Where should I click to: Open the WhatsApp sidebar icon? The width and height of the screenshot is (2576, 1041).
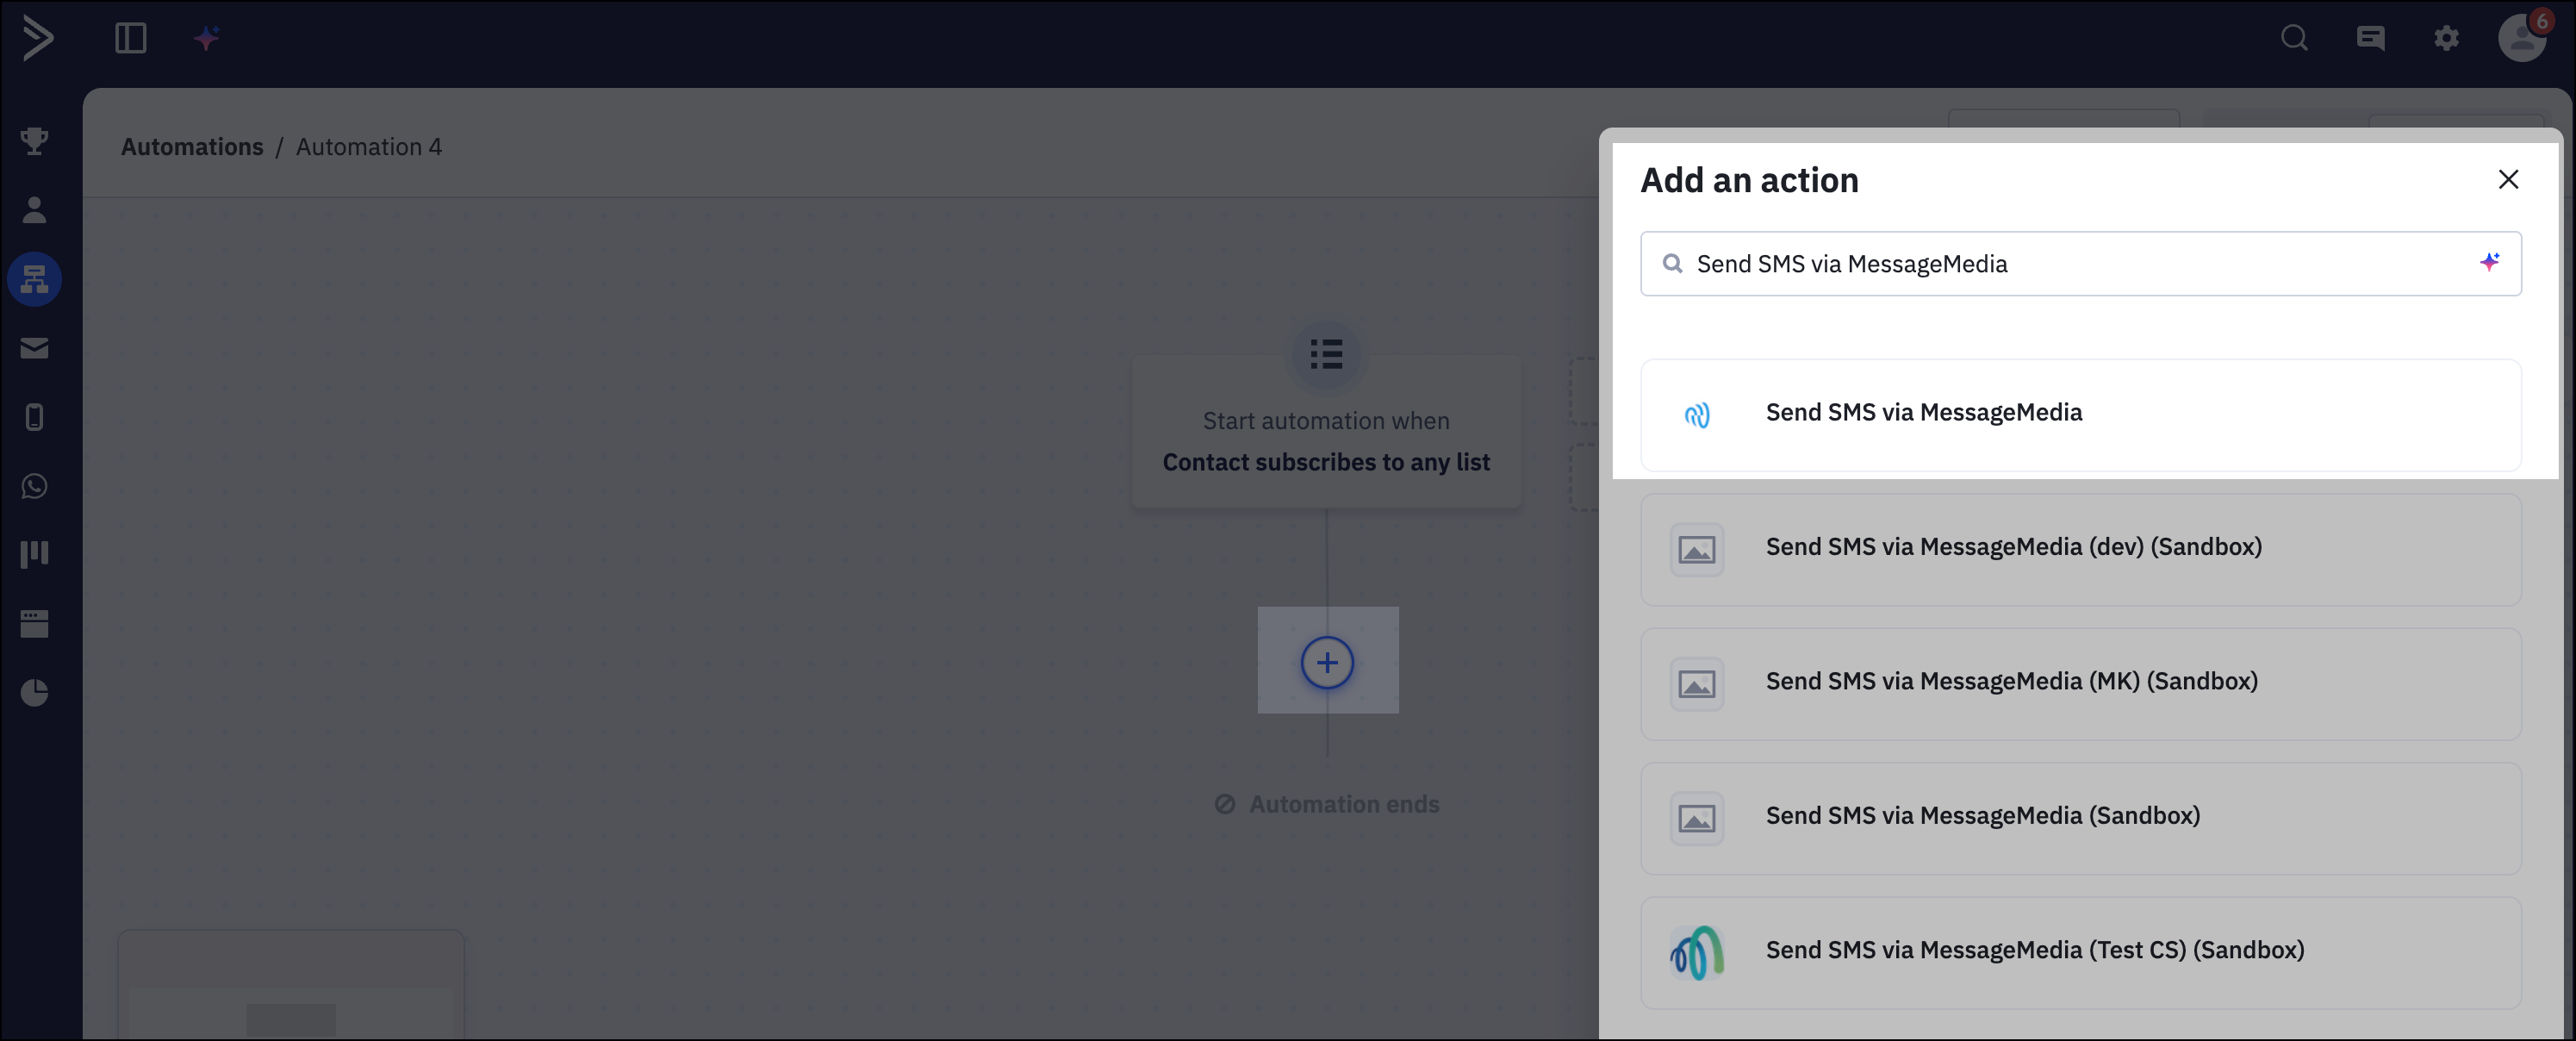pyautogui.click(x=35, y=486)
